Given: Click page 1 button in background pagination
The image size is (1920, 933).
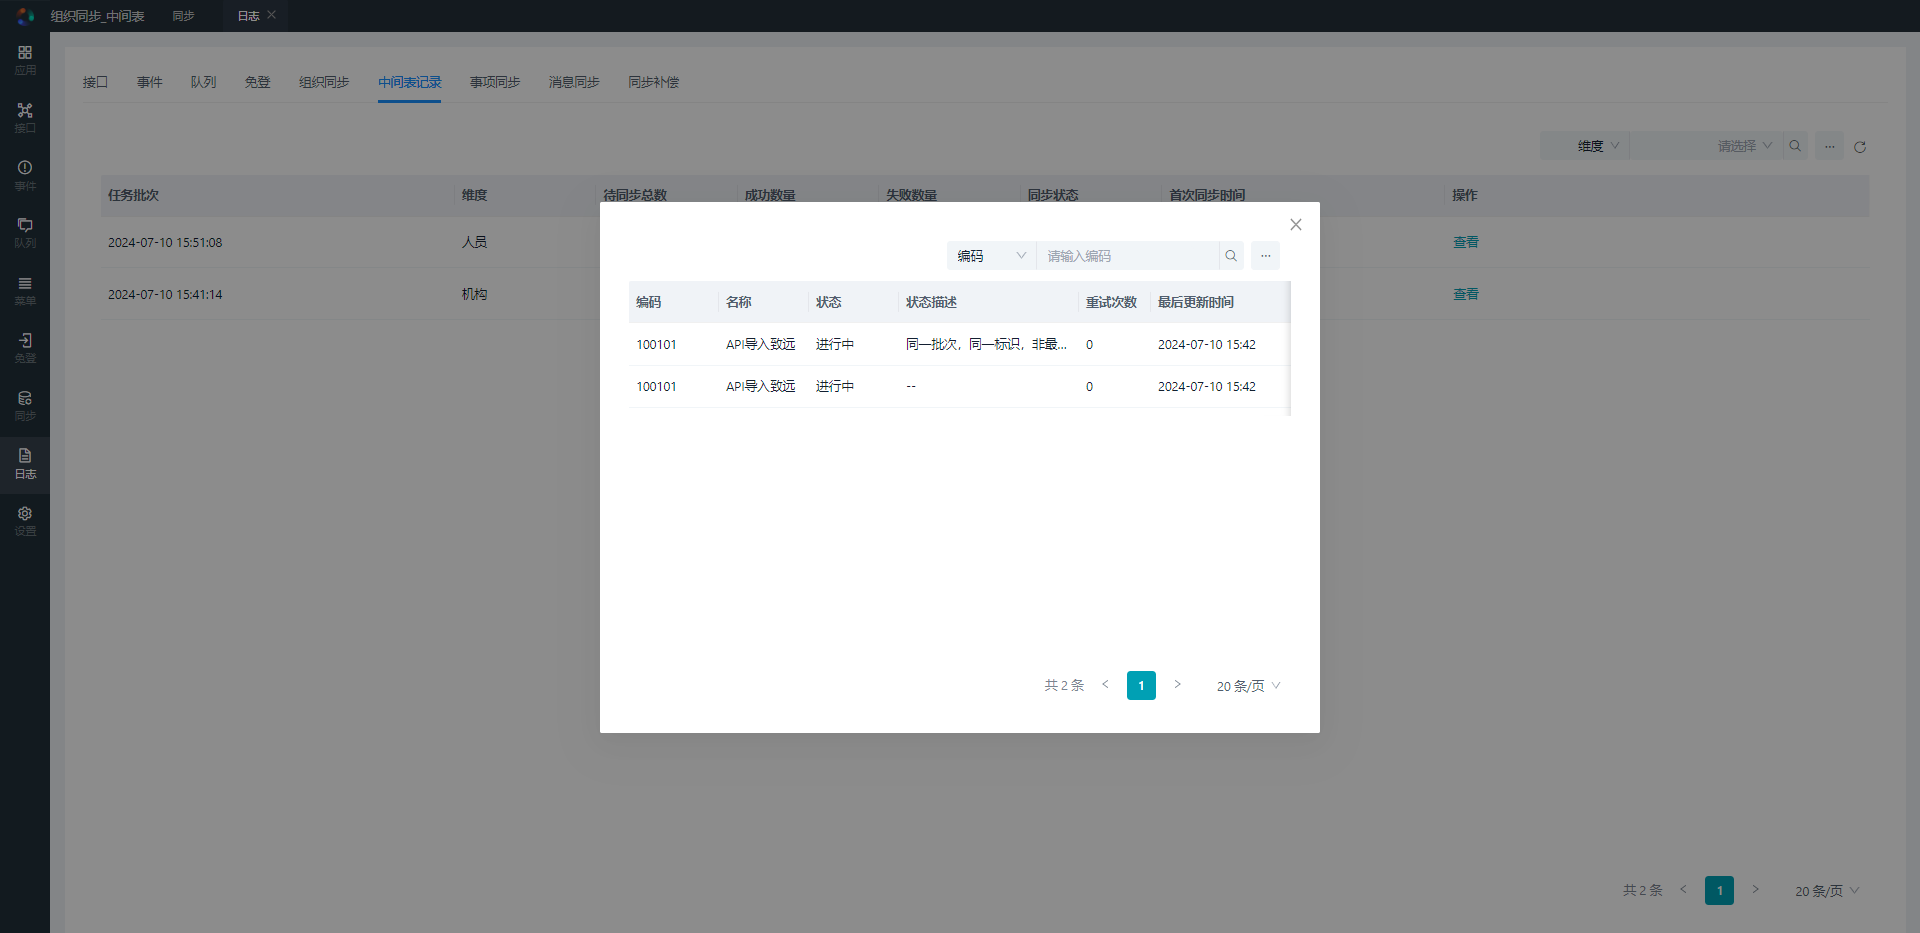Looking at the screenshot, I should coord(1719,890).
